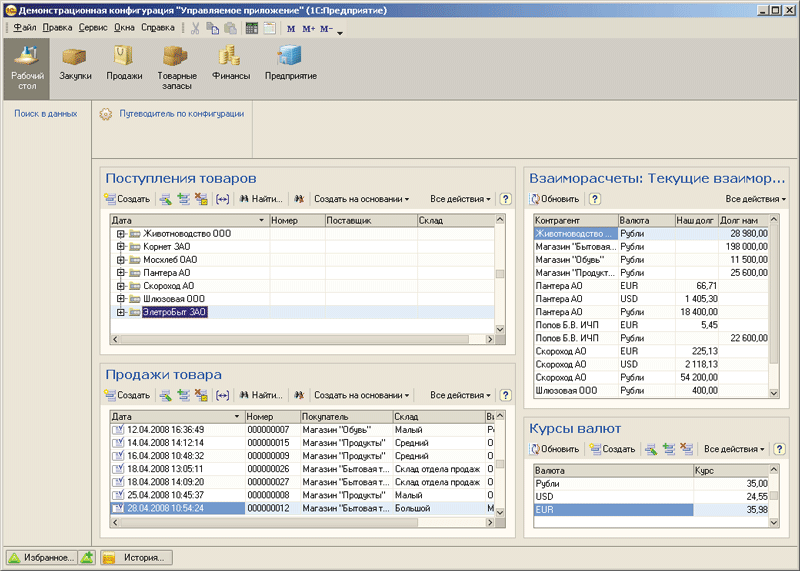Screen dimensions: 800x571
Task: Click the M+ memory button in toolbar
Action: point(308,28)
